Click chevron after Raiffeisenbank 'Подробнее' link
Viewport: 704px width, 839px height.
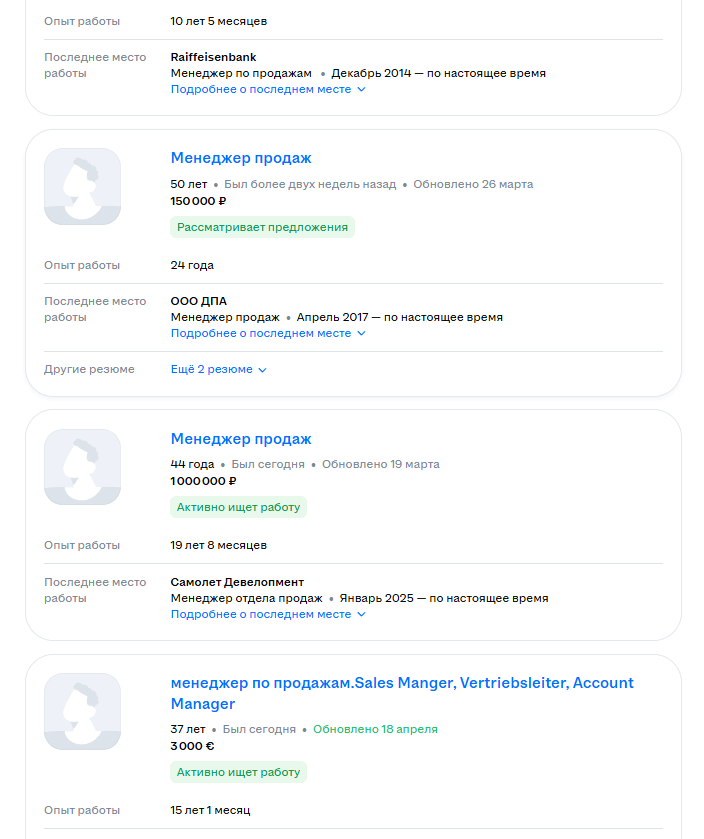click(x=362, y=90)
